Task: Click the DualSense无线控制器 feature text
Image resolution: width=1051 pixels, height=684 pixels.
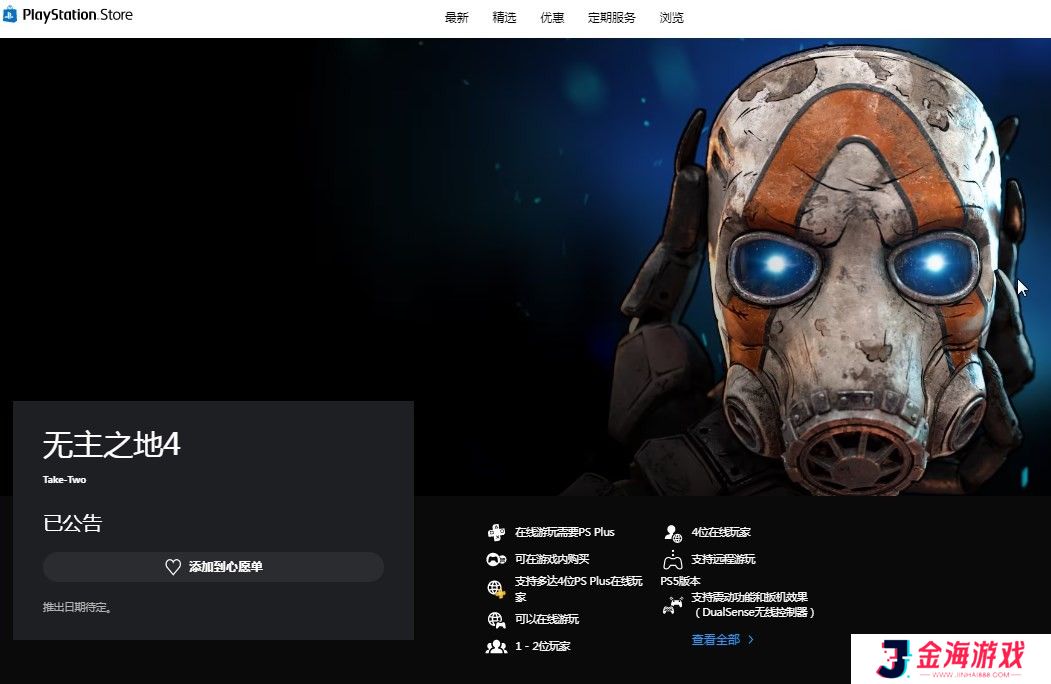Action: (753, 605)
